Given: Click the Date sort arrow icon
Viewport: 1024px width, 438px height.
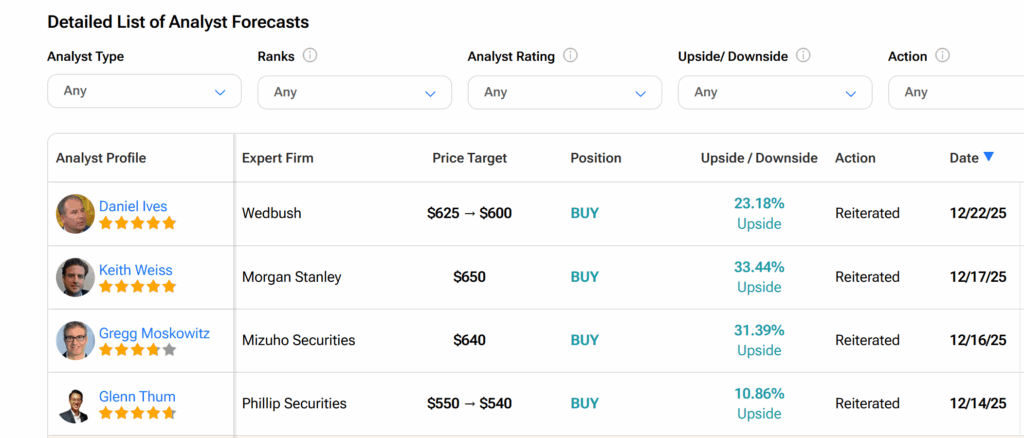Looking at the screenshot, I should [989, 157].
